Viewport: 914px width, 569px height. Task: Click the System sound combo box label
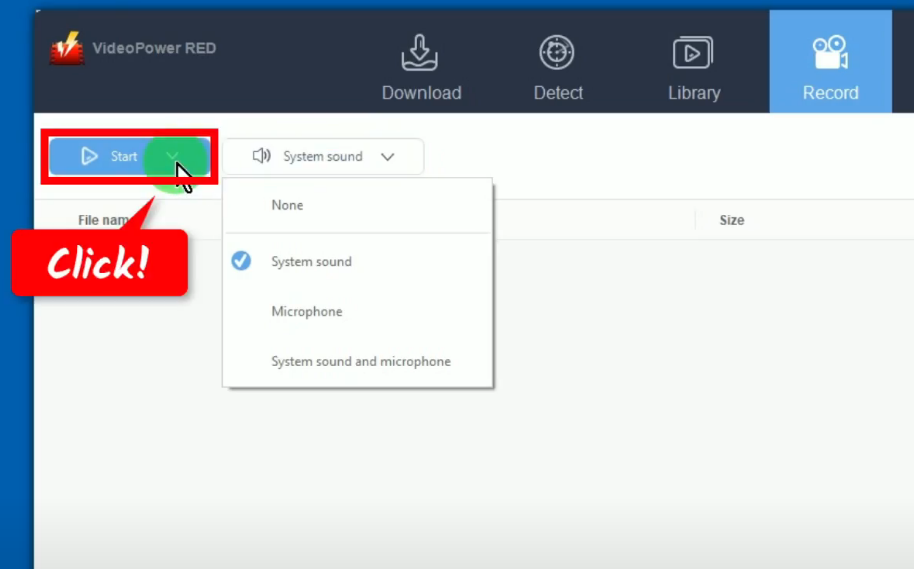tap(322, 157)
